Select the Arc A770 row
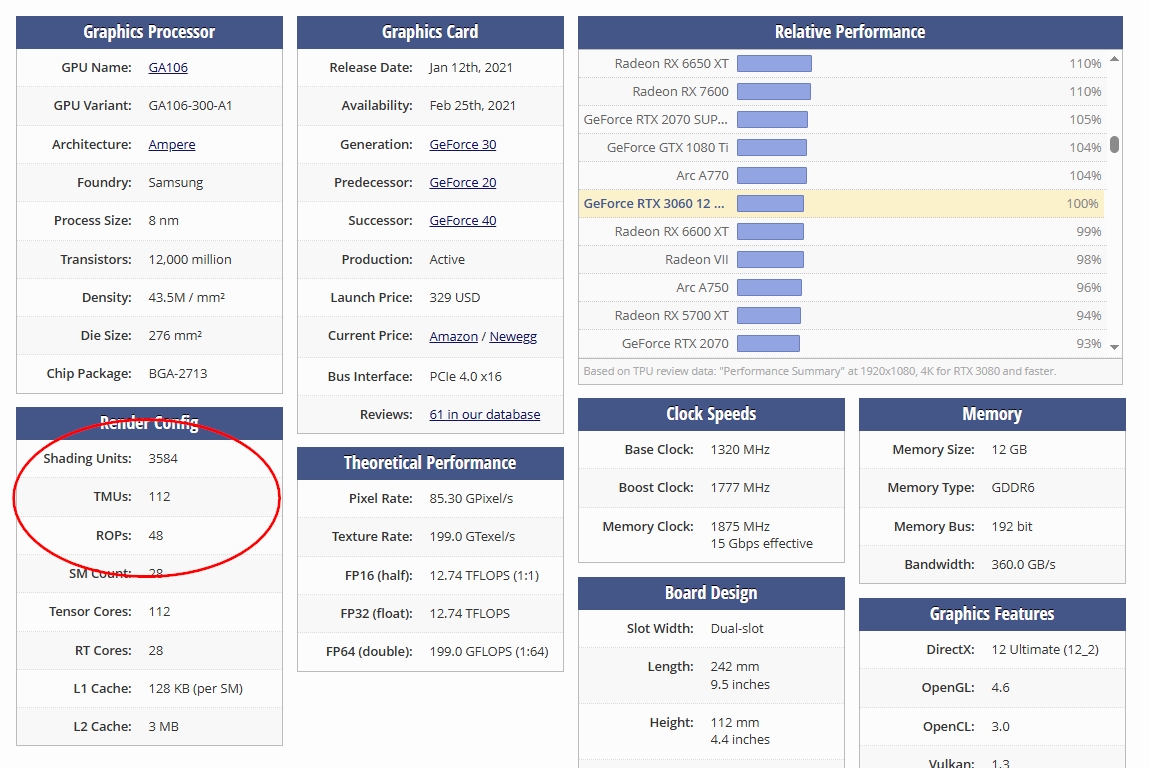1149x768 pixels. 842,176
